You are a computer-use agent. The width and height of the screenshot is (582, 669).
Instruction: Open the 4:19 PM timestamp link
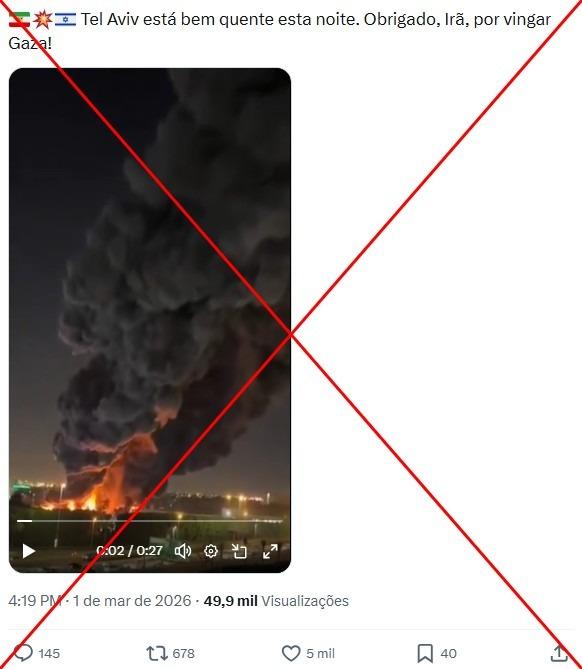tap(35, 601)
